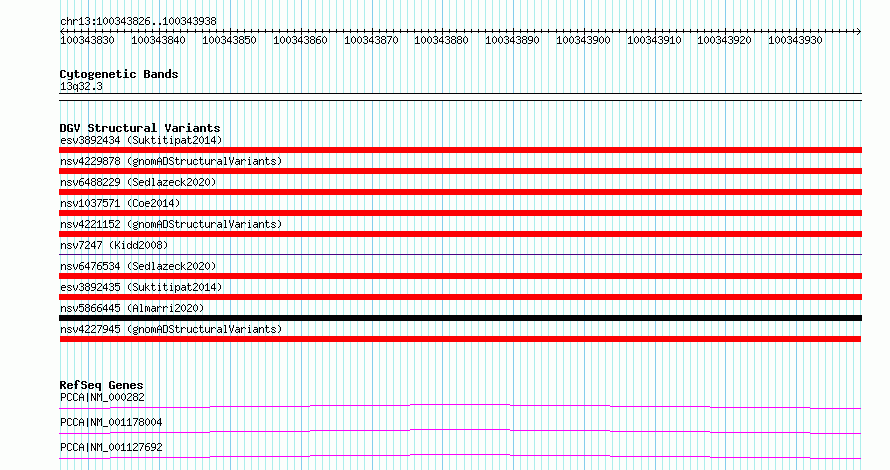The image size is (890, 470).
Task: Open variant label esv3892434 (Suktitipat2014)
Action: [x=141, y=140]
